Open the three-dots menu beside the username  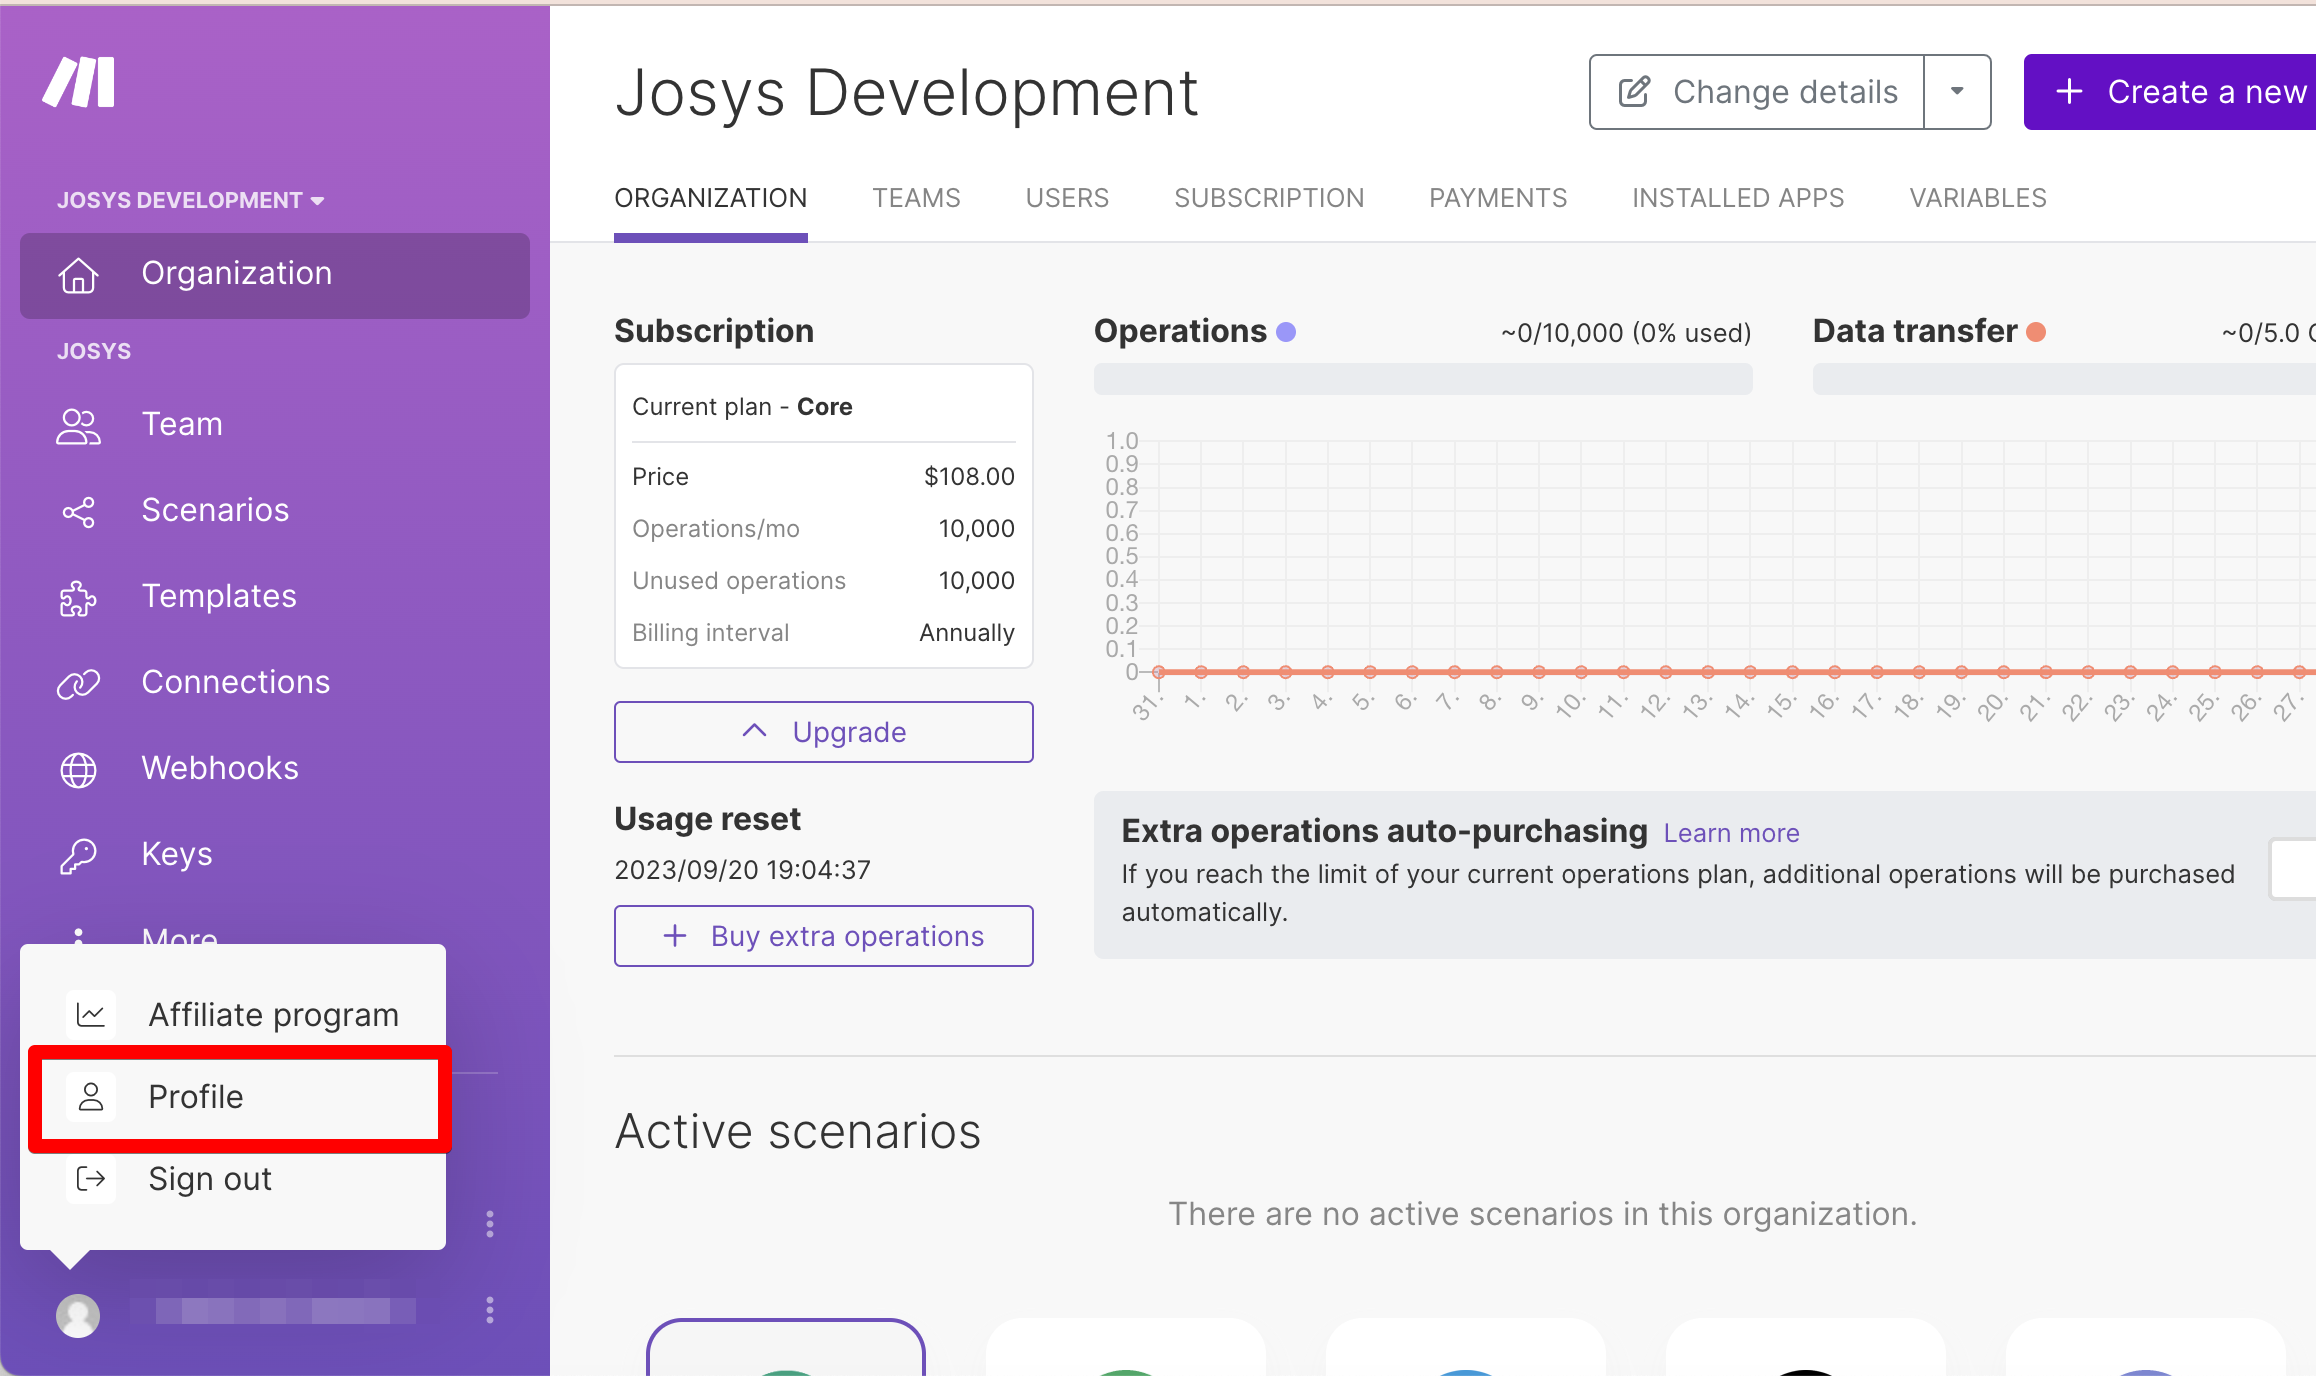[490, 1310]
